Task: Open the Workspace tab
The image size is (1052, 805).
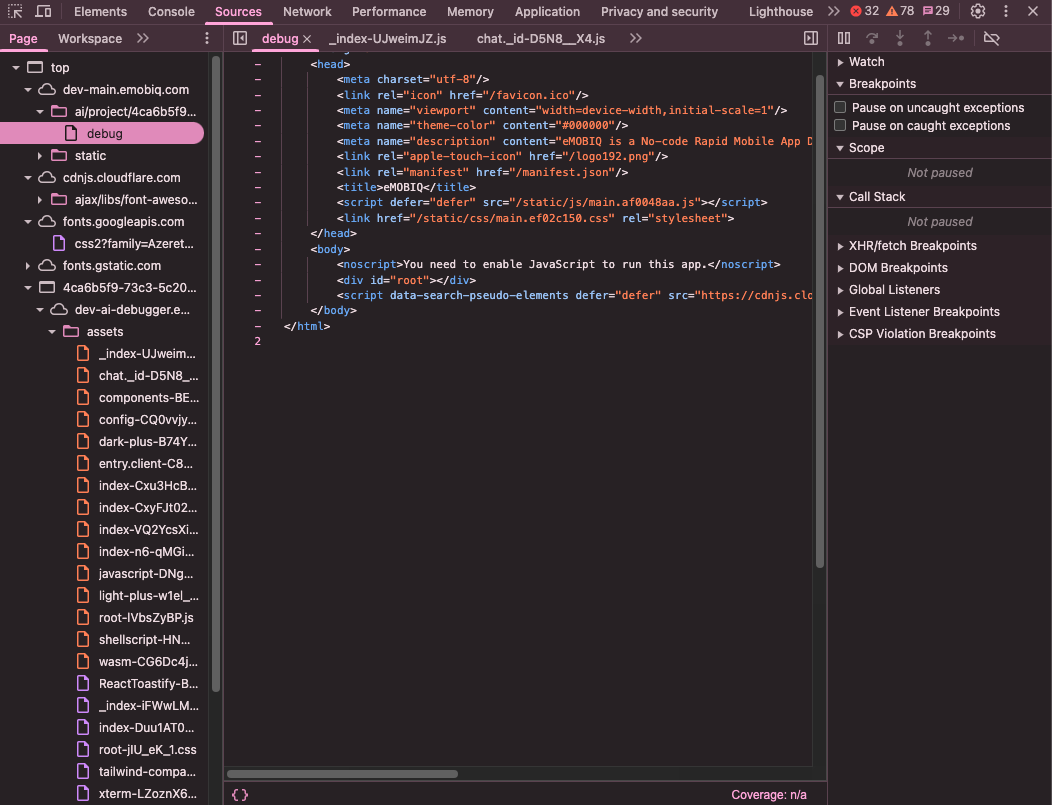Action: point(89,39)
